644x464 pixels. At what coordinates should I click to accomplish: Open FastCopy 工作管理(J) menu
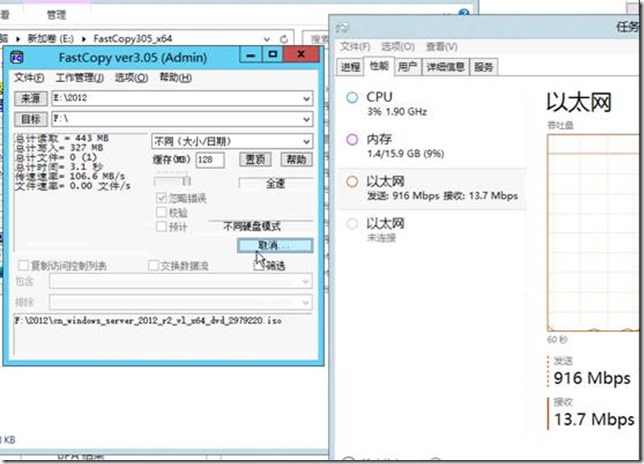pos(80,78)
